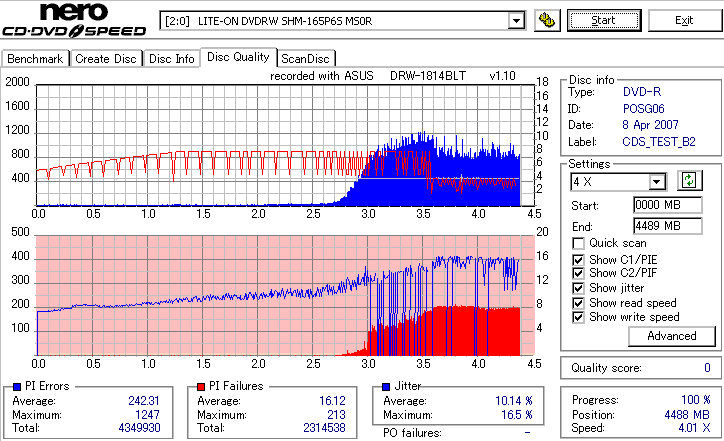This screenshot has height=441, width=724.
Task: Select the Disc Quality tab
Action: coord(238,57)
